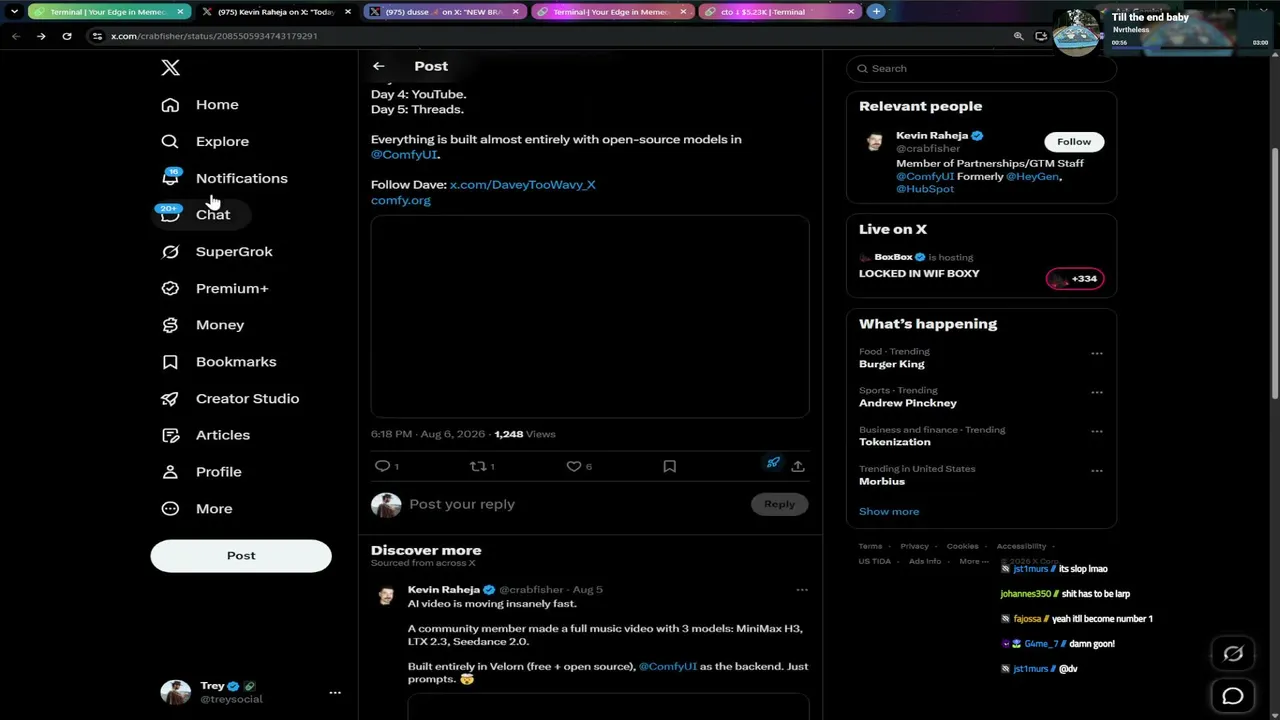This screenshot has width=1280, height=720.
Task: Open the Money icon in sidebar
Action: tap(170, 325)
